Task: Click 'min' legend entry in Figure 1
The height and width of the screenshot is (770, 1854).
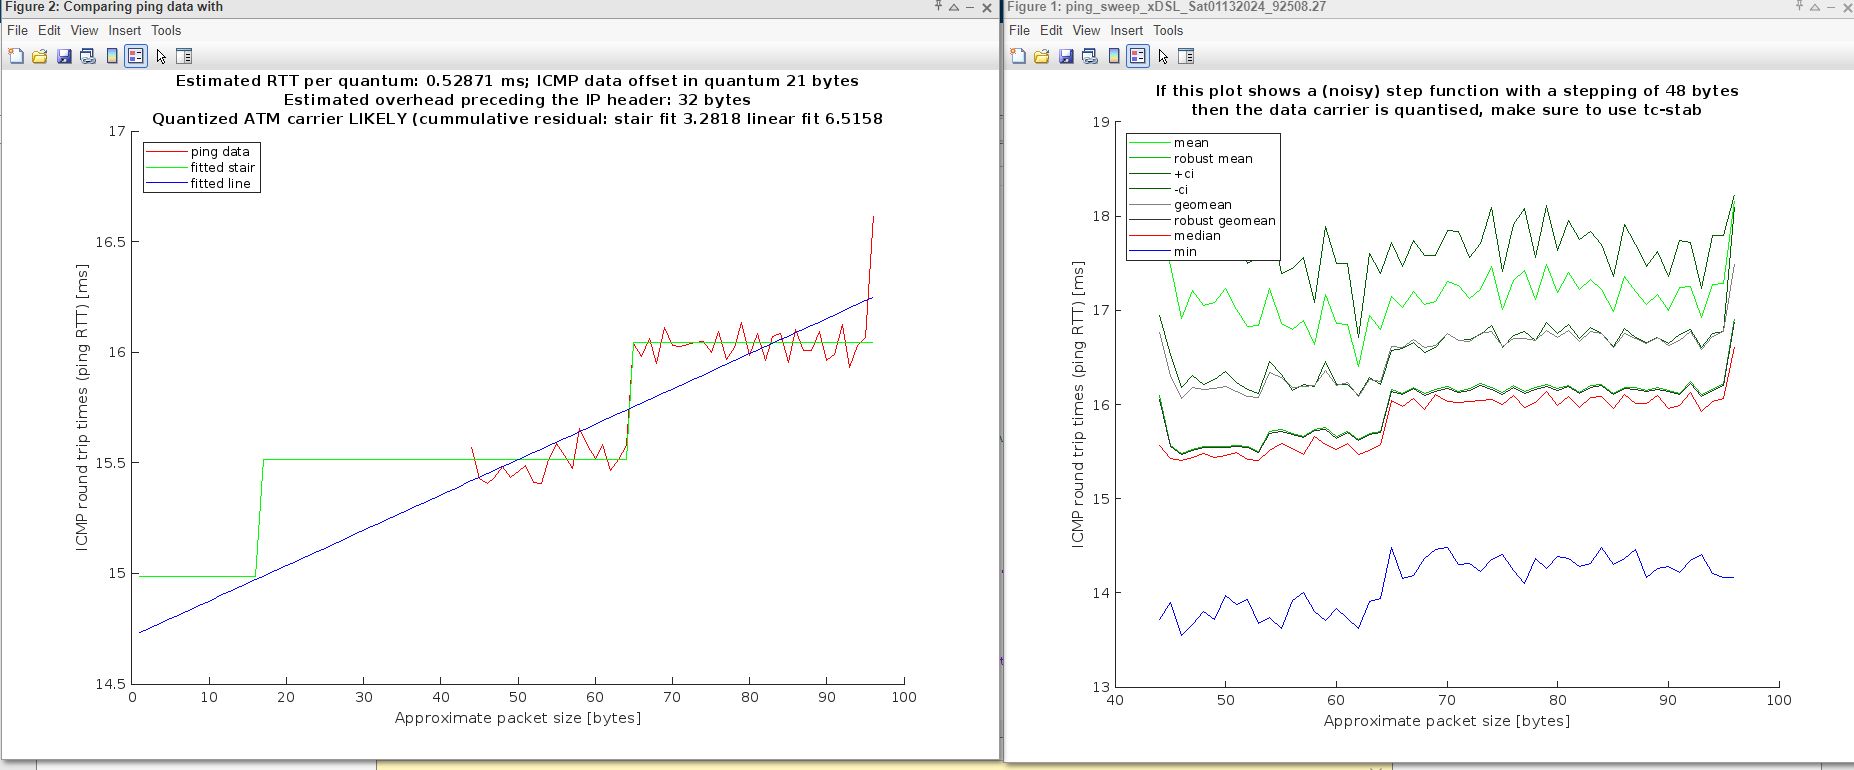Action: click(1185, 252)
